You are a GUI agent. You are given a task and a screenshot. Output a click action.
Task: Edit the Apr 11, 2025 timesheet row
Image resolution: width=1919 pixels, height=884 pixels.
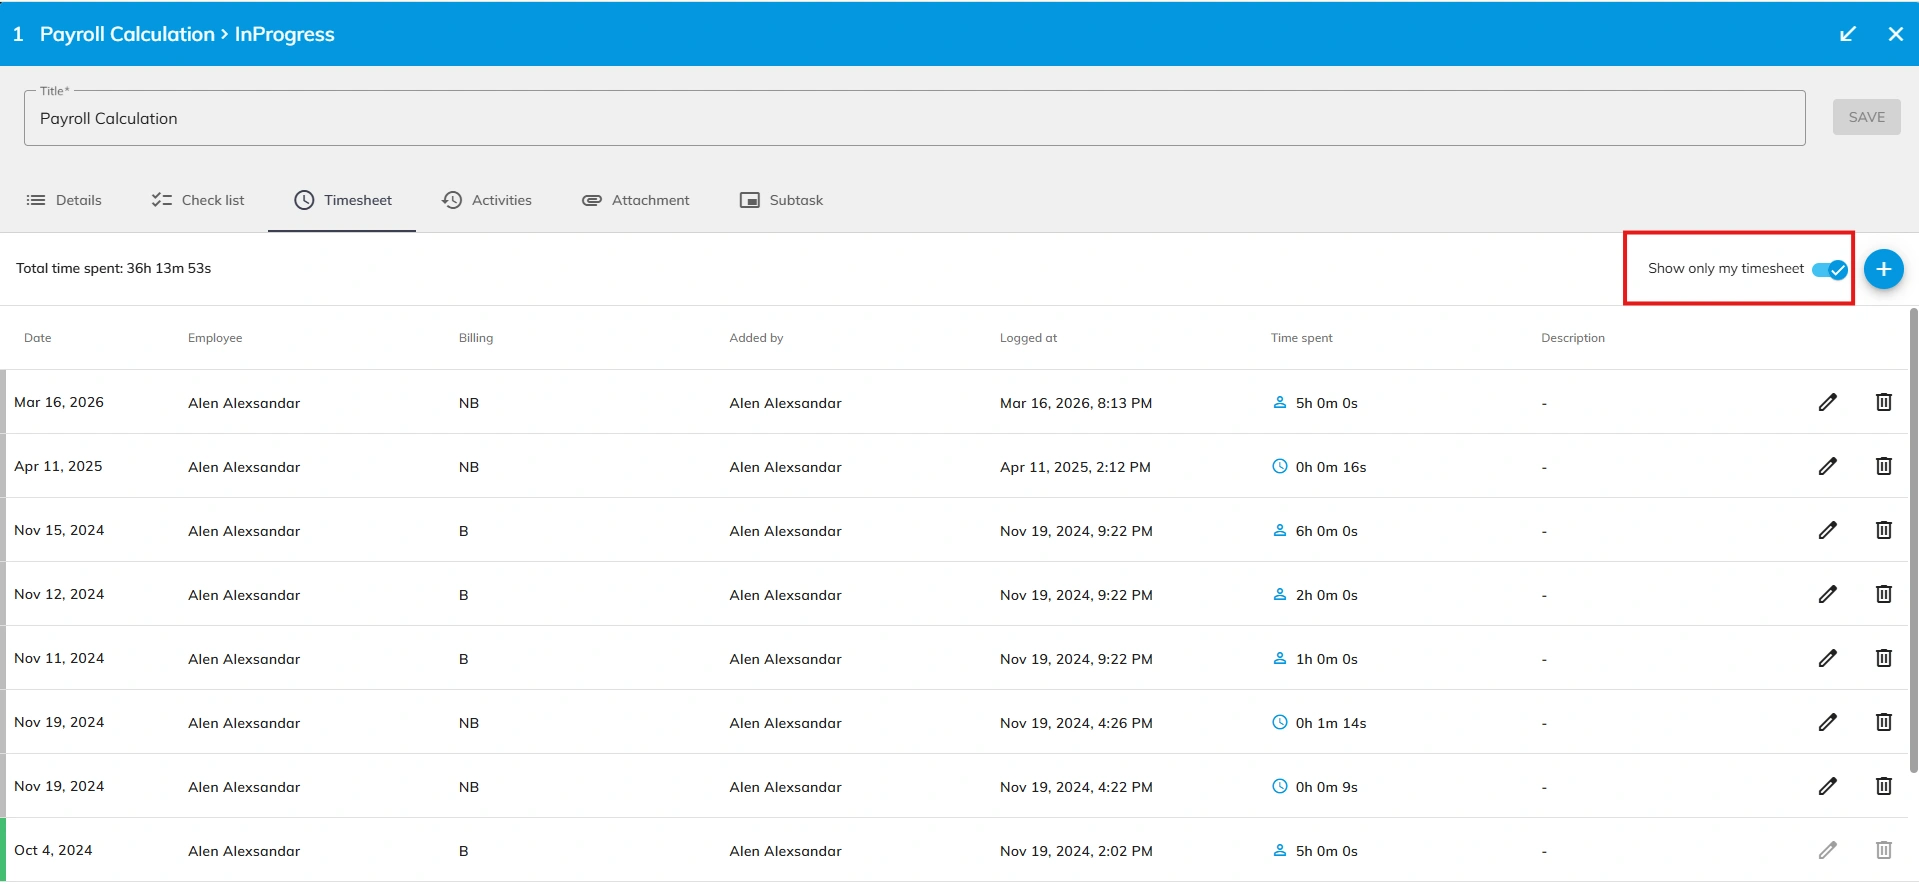(1827, 467)
